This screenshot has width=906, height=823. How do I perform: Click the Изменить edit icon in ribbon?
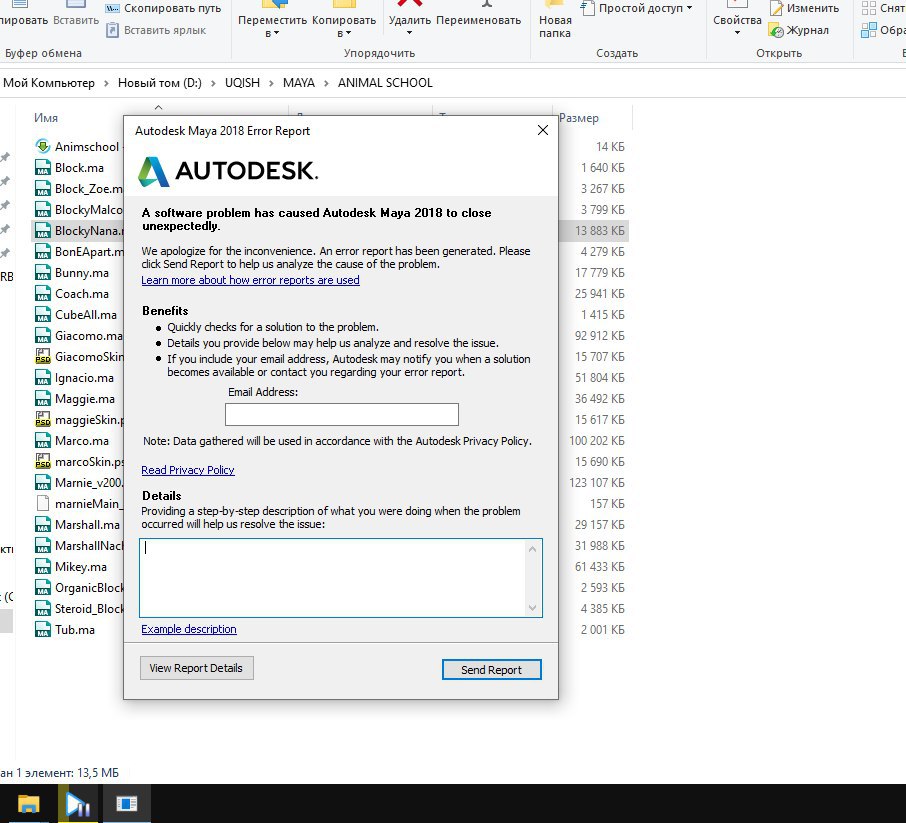[777, 8]
